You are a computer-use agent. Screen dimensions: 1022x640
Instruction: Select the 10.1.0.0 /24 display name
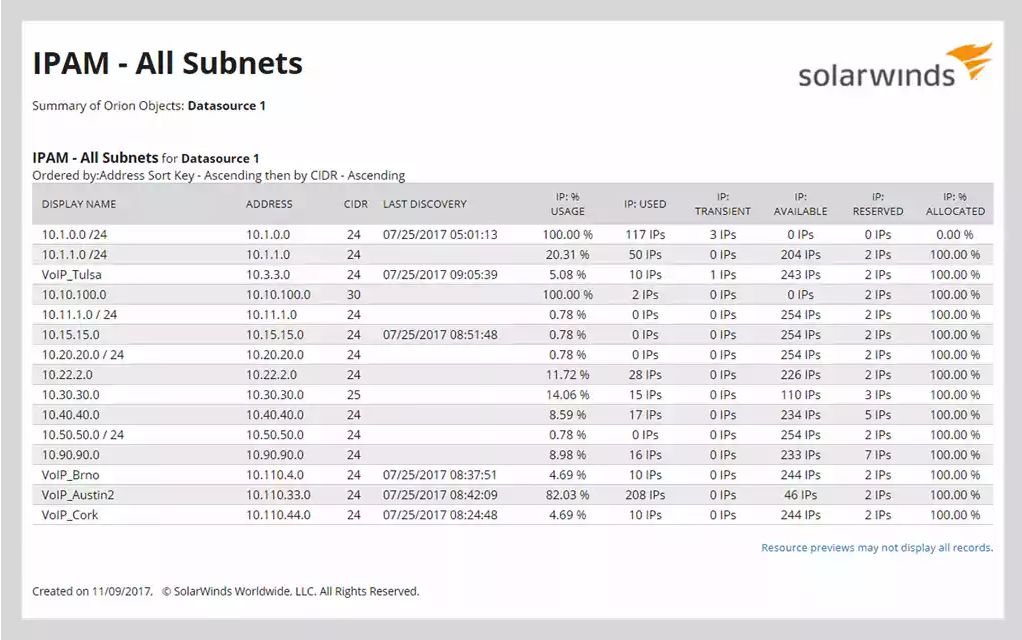coord(74,235)
